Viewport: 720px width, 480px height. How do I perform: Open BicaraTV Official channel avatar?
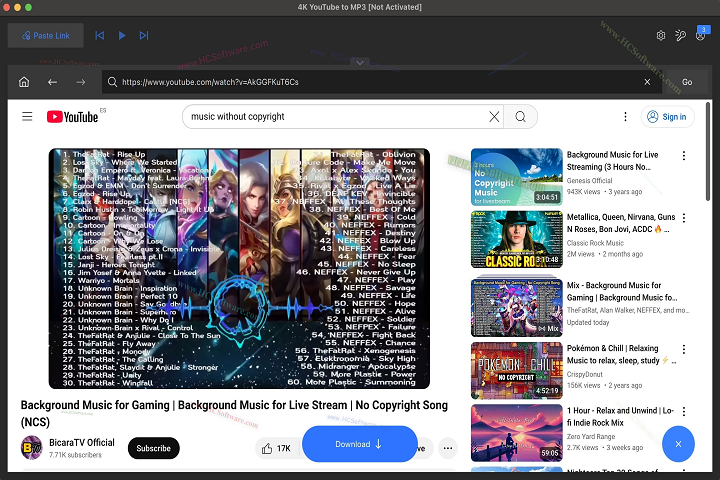tap(32, 447)
